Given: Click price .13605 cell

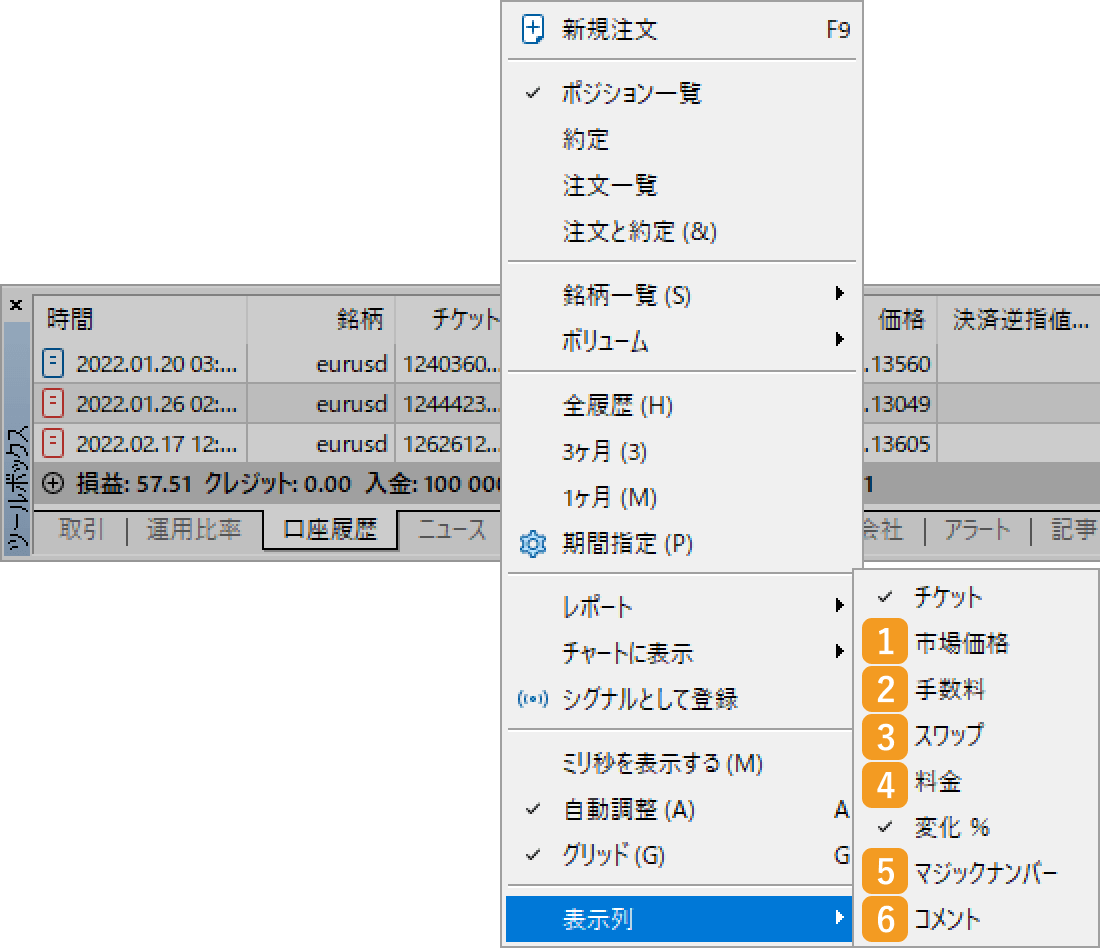Looking at the screenshot, I should pyautogui.click(x=900, y=443).
